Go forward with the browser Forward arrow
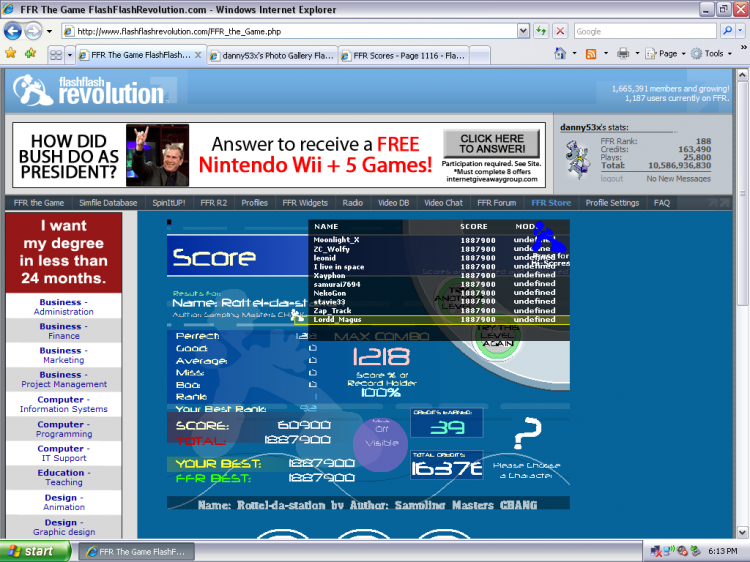The width and height of the screenshot is (750, 562). [x=33, y=32]
